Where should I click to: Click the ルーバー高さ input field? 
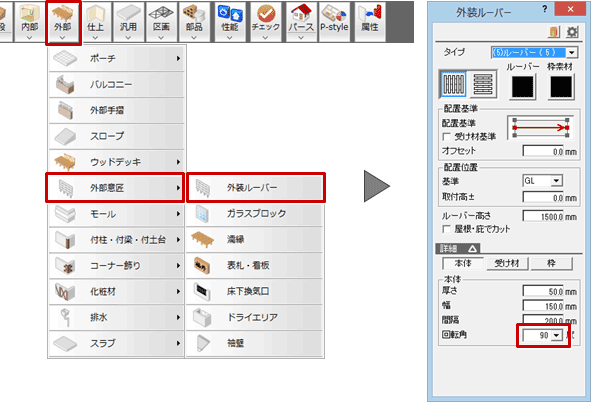[543, 217]
